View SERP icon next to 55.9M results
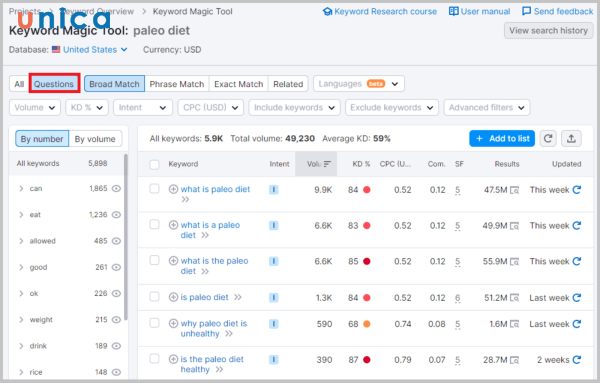 [515, 262]
